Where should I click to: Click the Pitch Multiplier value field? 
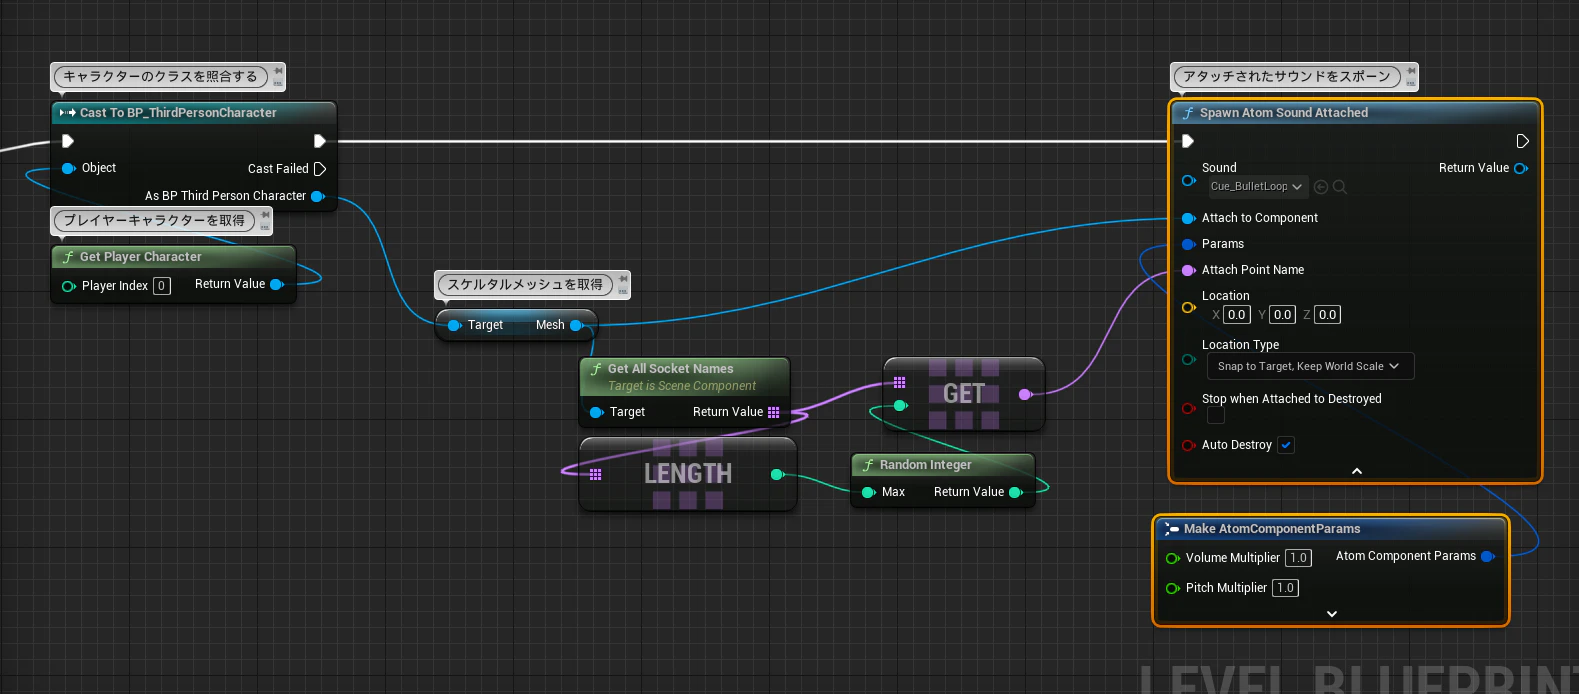(x=1285, y=588)
